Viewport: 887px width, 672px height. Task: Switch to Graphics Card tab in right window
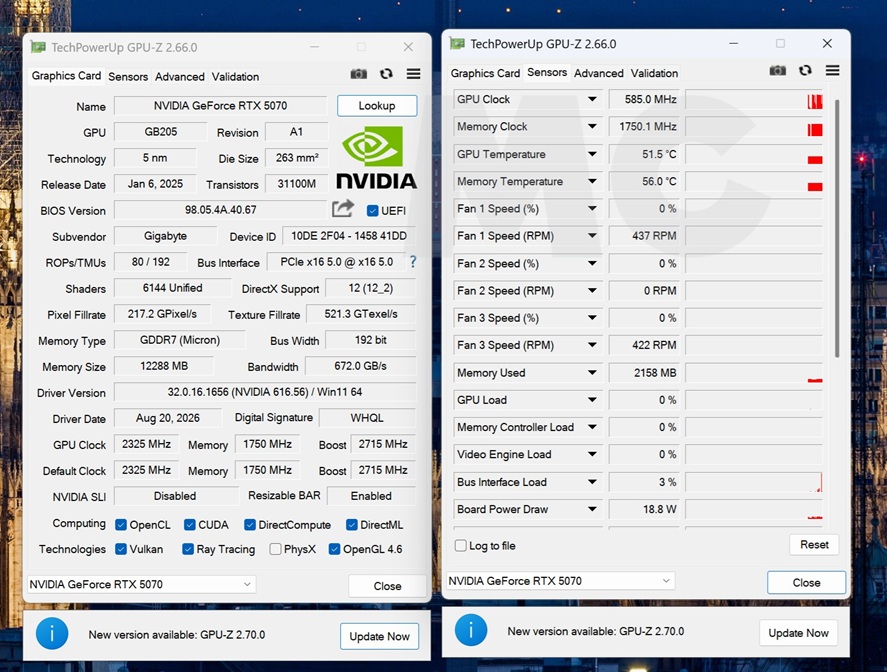[x=485, y=73]
